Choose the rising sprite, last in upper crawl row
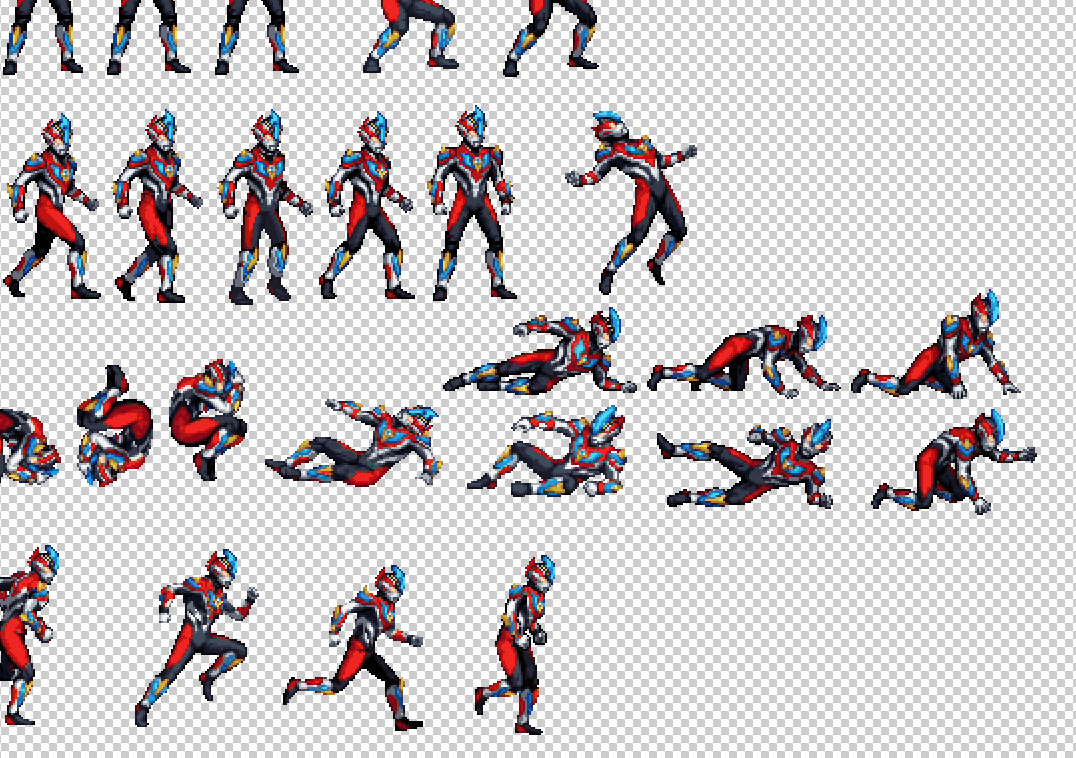 click(x=936, y=344)
